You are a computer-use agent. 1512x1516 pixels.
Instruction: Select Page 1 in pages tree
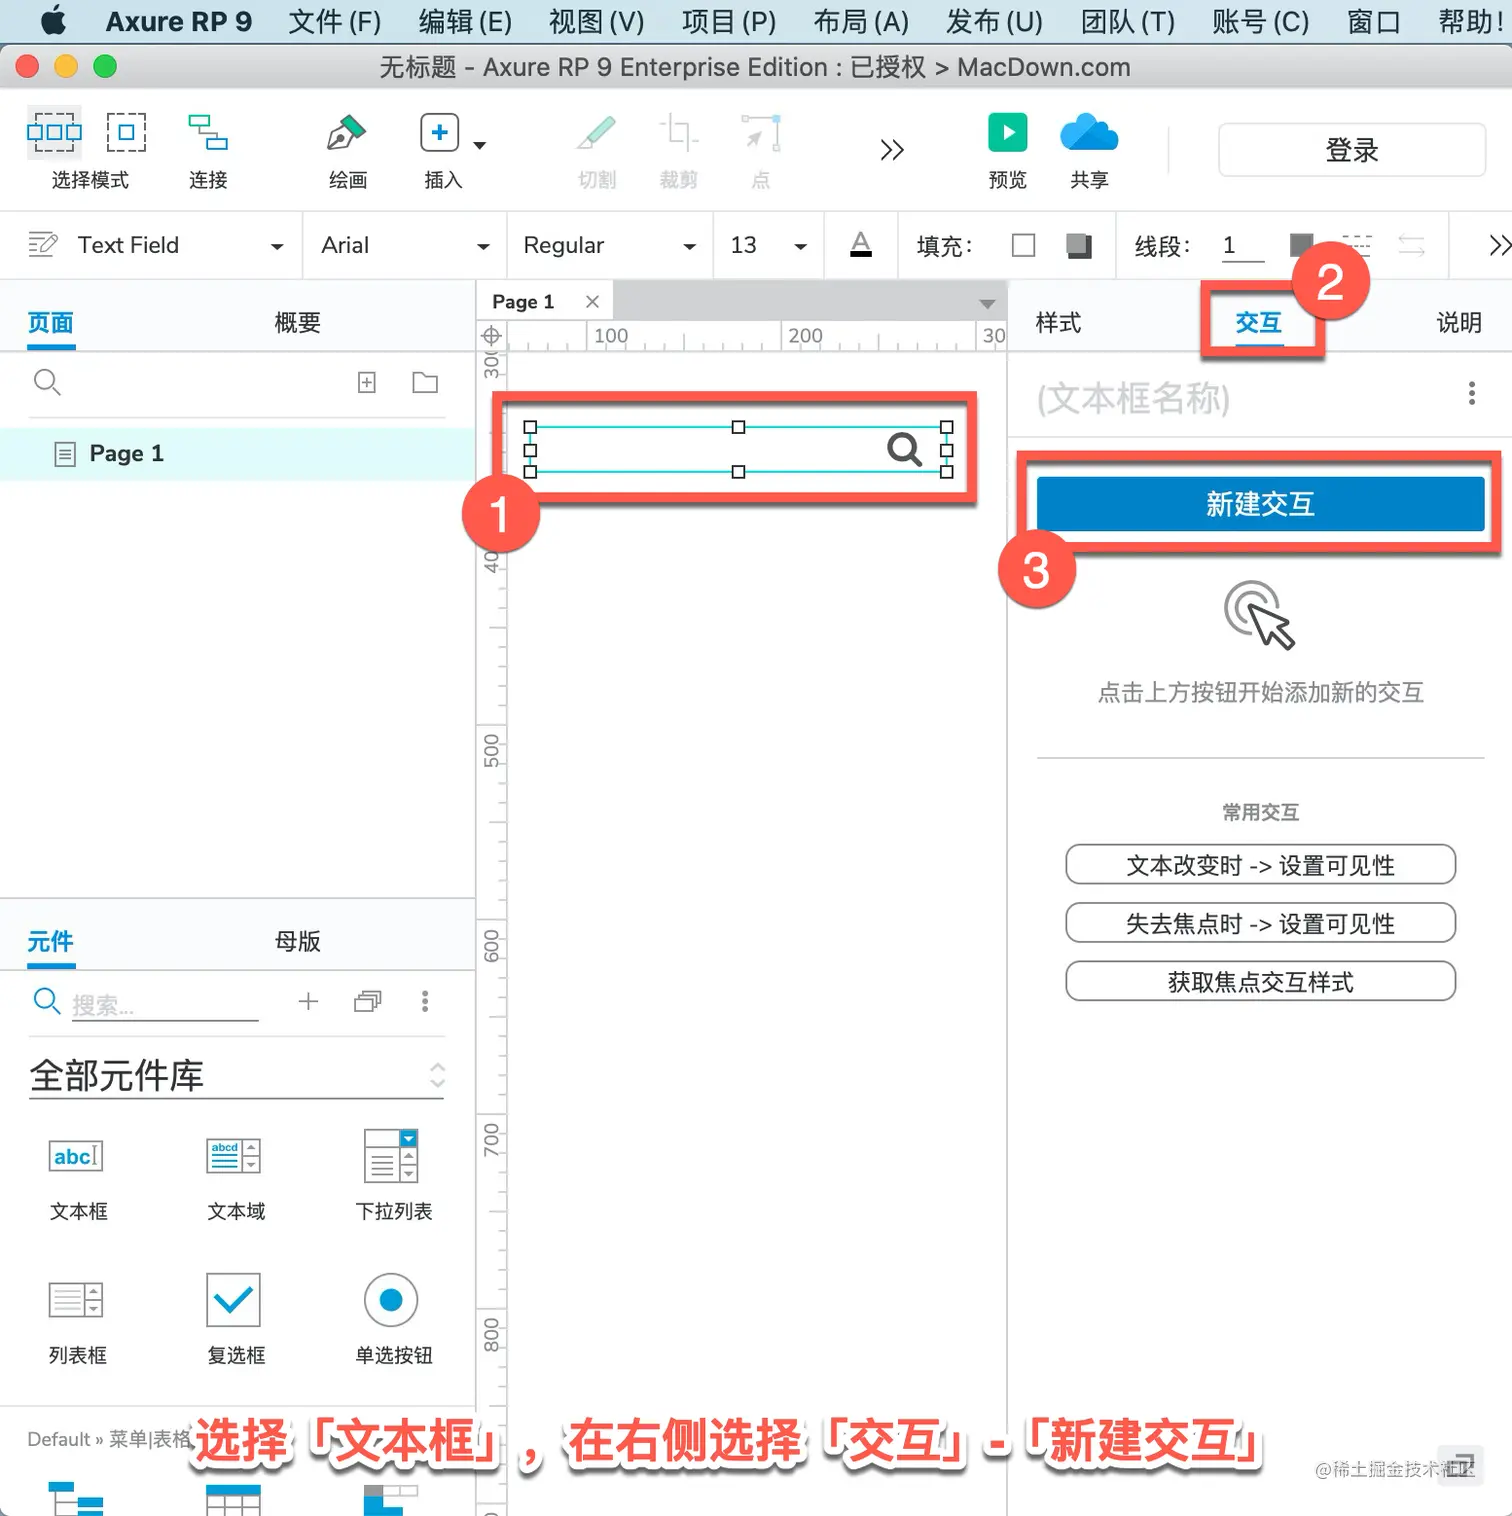pos(237,454)
